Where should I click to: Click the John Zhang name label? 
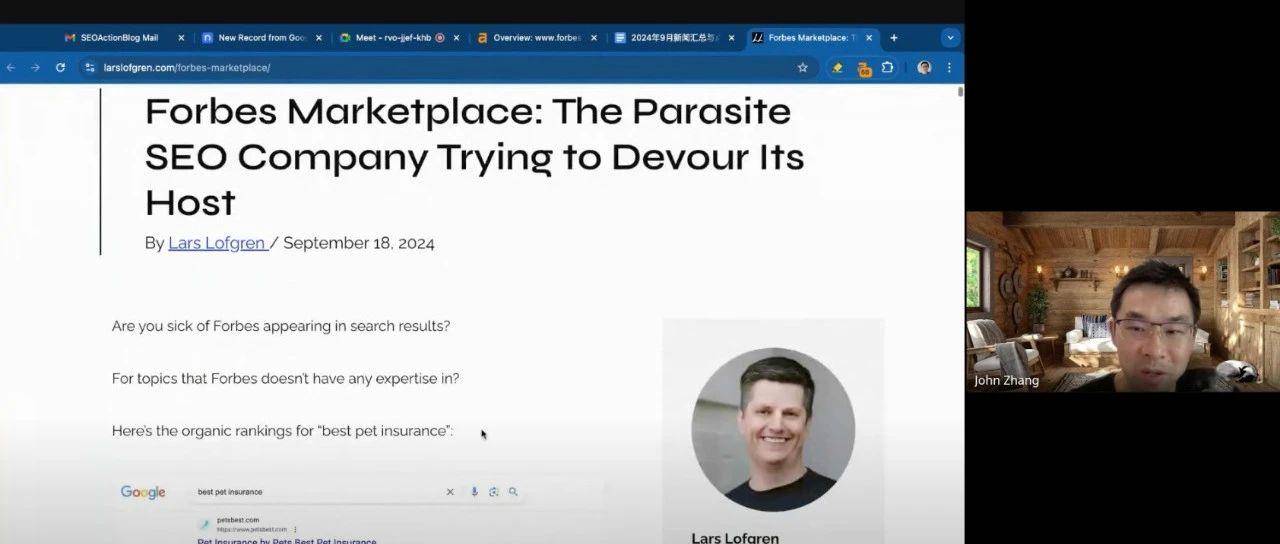pos(1007,380)
